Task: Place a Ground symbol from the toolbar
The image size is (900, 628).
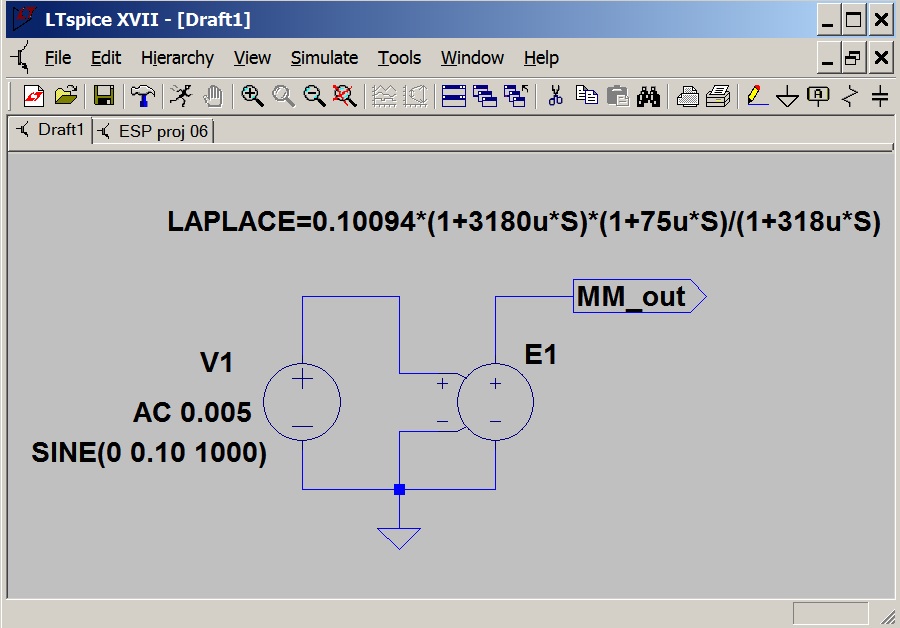Action: point(788,96)
